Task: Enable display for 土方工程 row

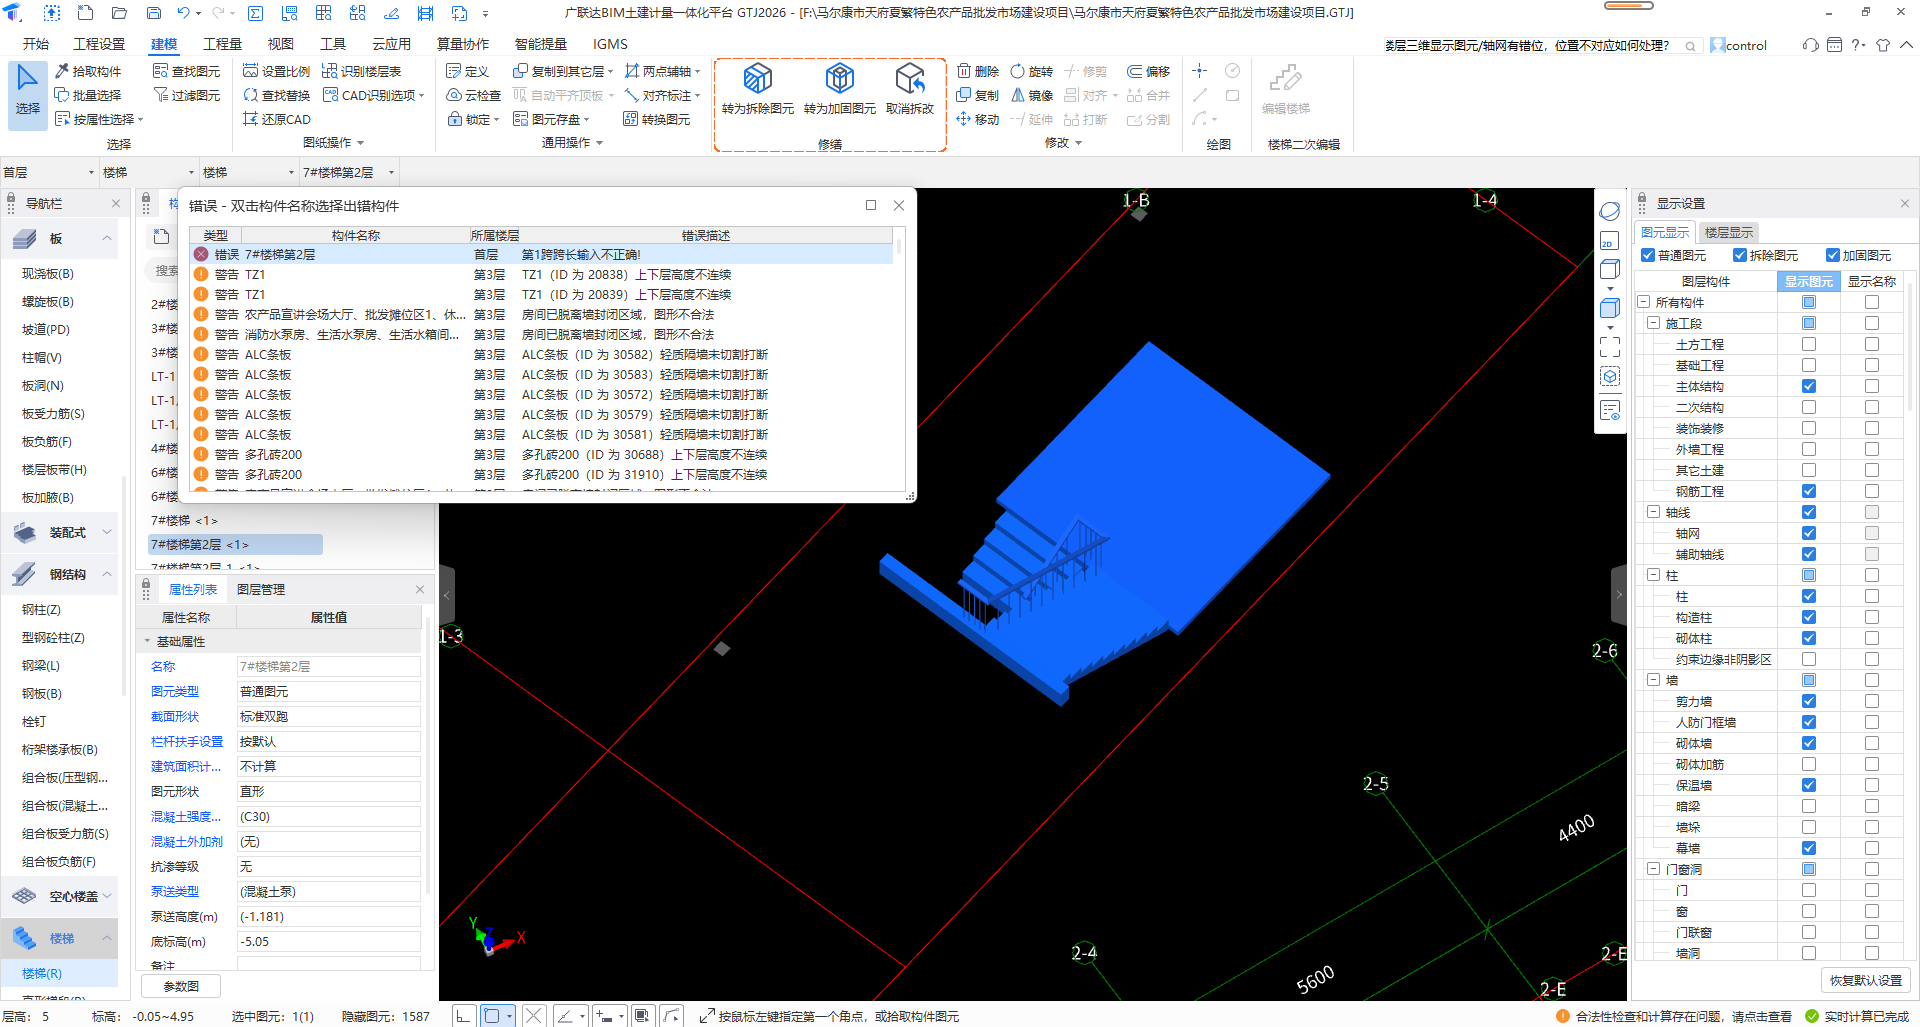Action: tap(1808, 344)
